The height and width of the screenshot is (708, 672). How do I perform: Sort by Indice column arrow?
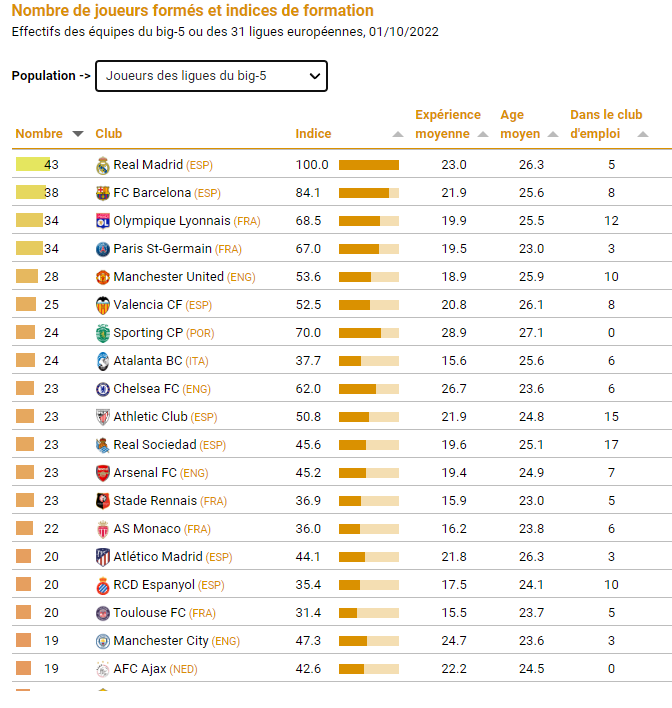point(397,134)
